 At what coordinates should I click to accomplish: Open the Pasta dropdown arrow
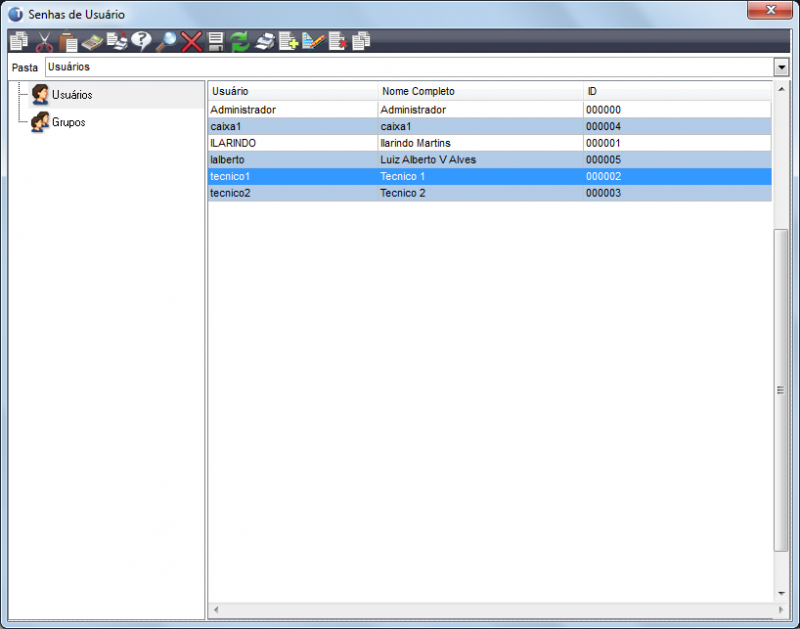(781, 67)
